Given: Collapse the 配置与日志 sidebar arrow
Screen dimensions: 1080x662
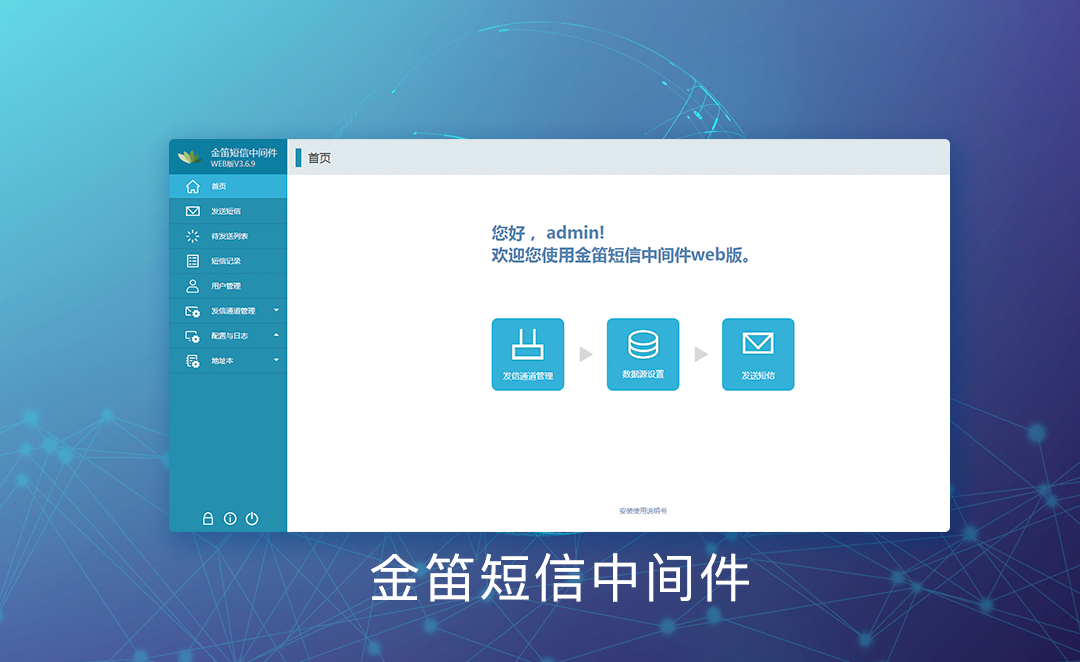Looking at the screenshot, I should click(x=276, y=335).
